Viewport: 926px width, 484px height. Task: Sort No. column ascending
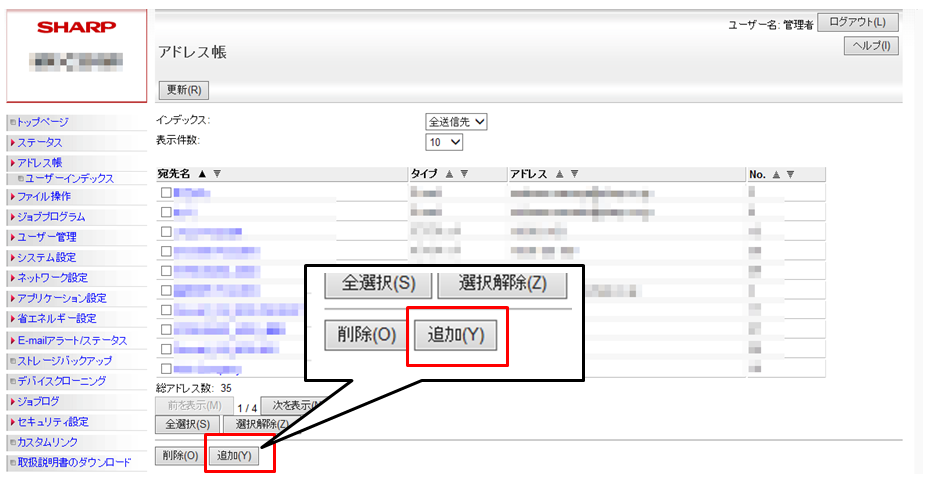point(776,174)
